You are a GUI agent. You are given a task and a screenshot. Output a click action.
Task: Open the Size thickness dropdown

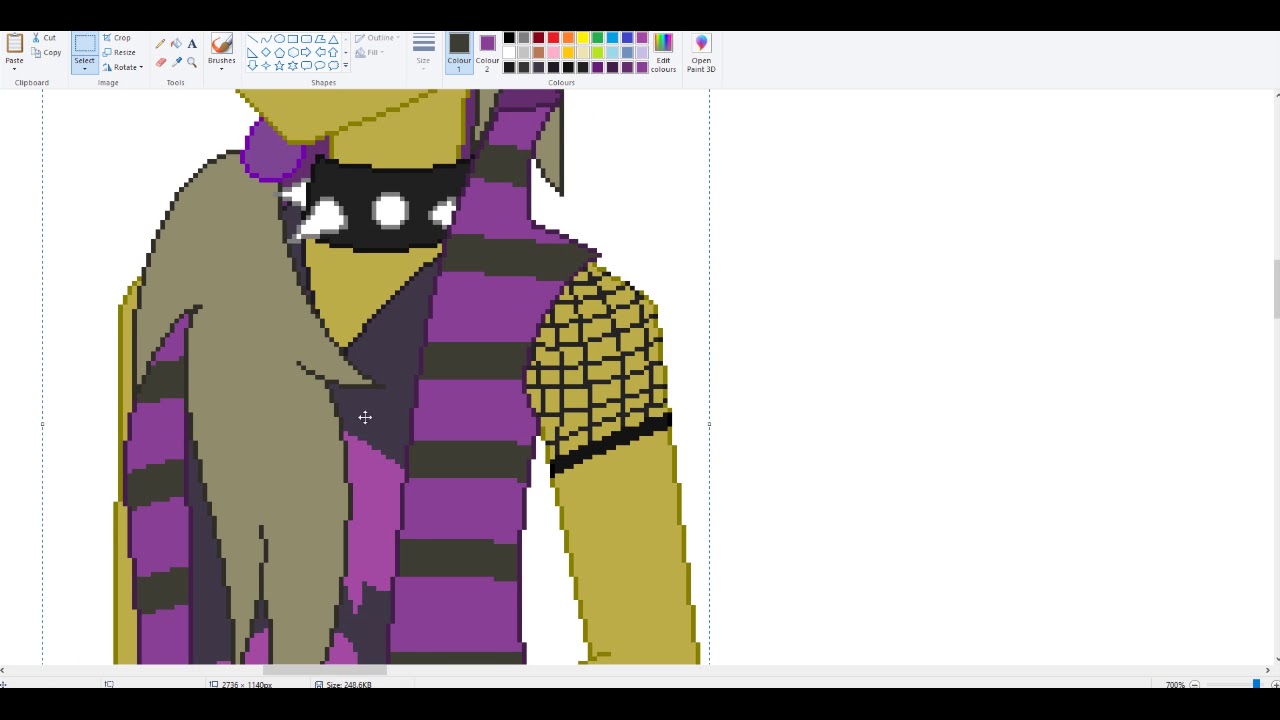[423, 52]
